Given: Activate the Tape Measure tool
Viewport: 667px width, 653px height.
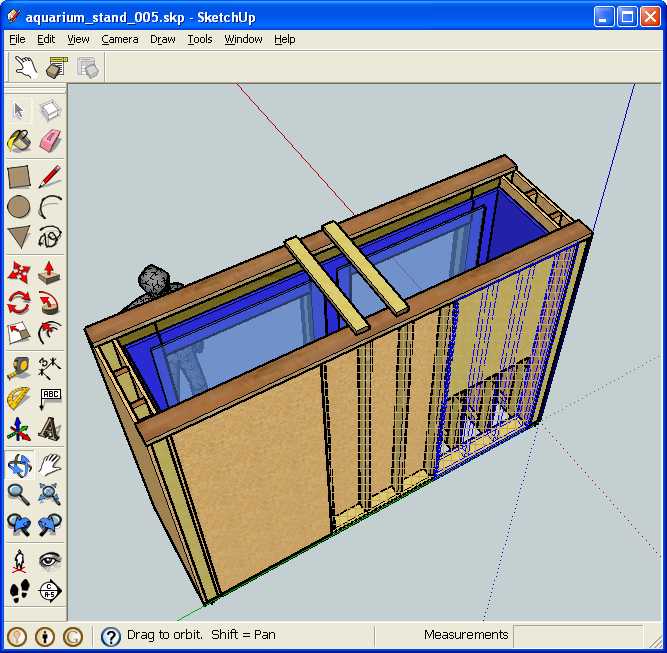Looking at the screenshot, I should point(19,368).
